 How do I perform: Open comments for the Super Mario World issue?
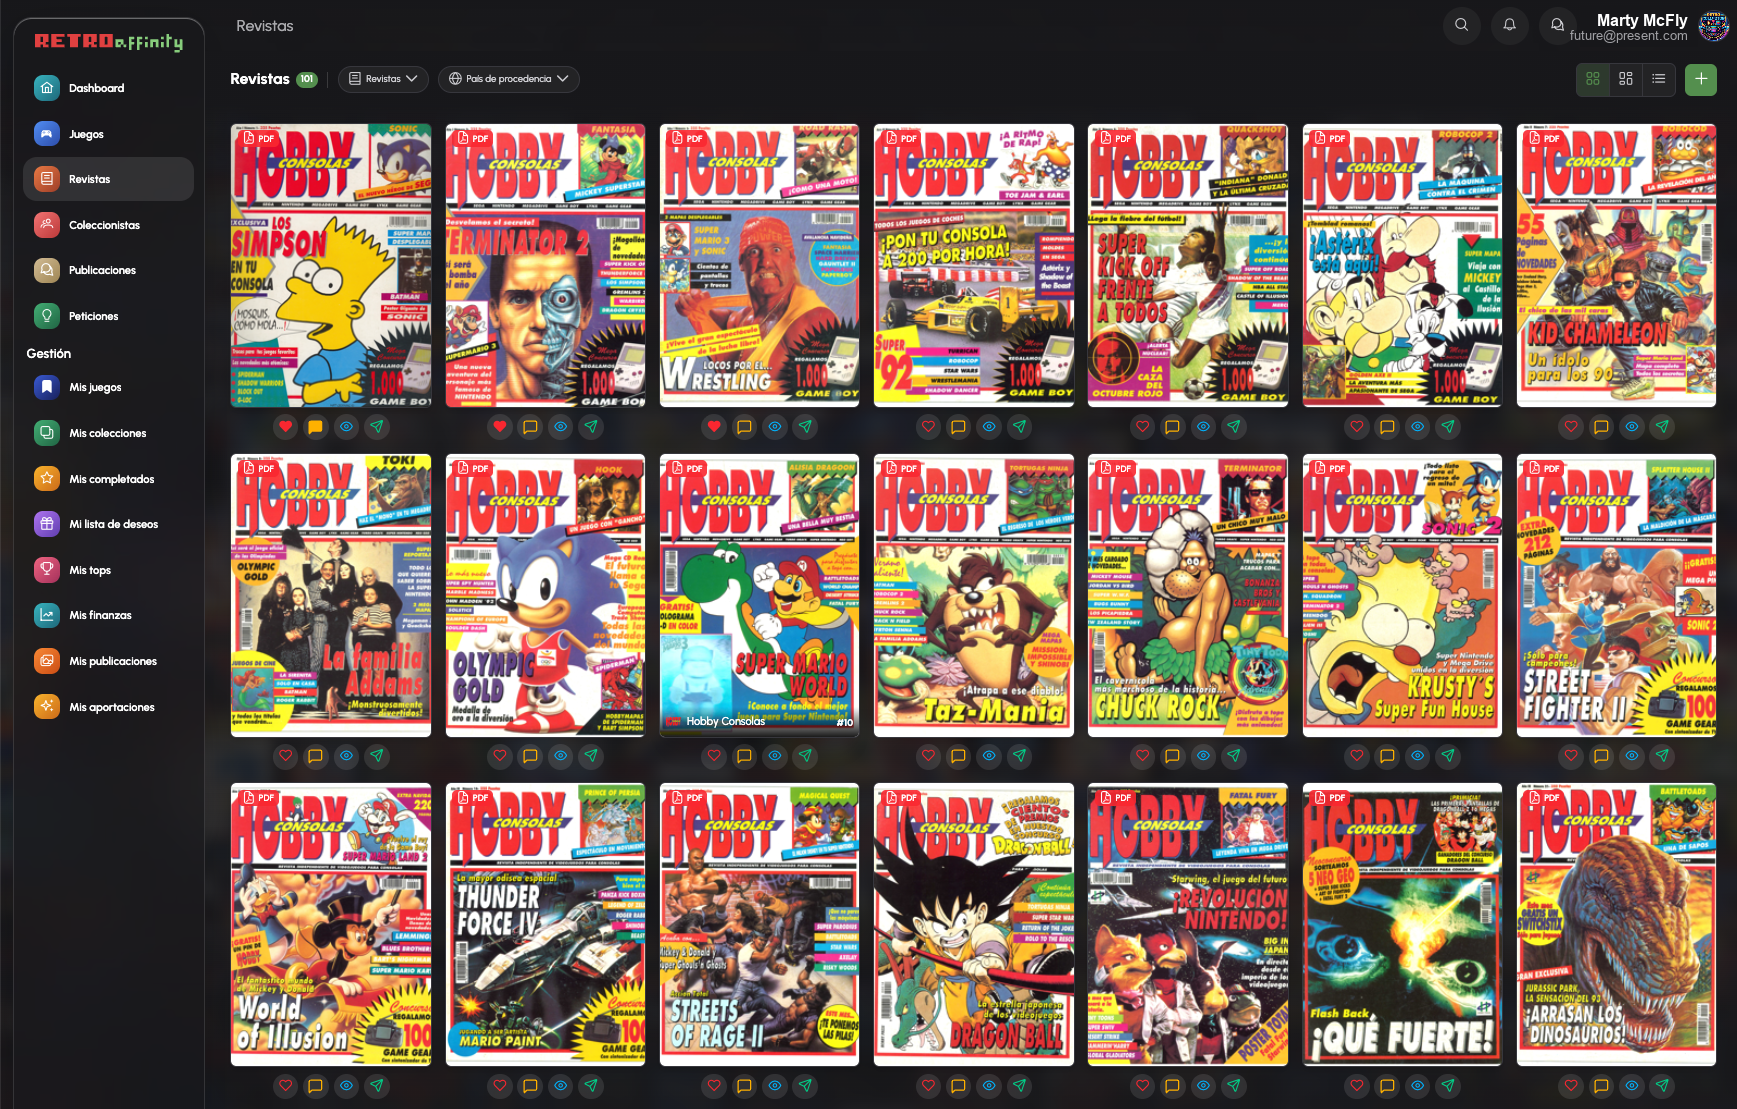[x=744, y=756]
